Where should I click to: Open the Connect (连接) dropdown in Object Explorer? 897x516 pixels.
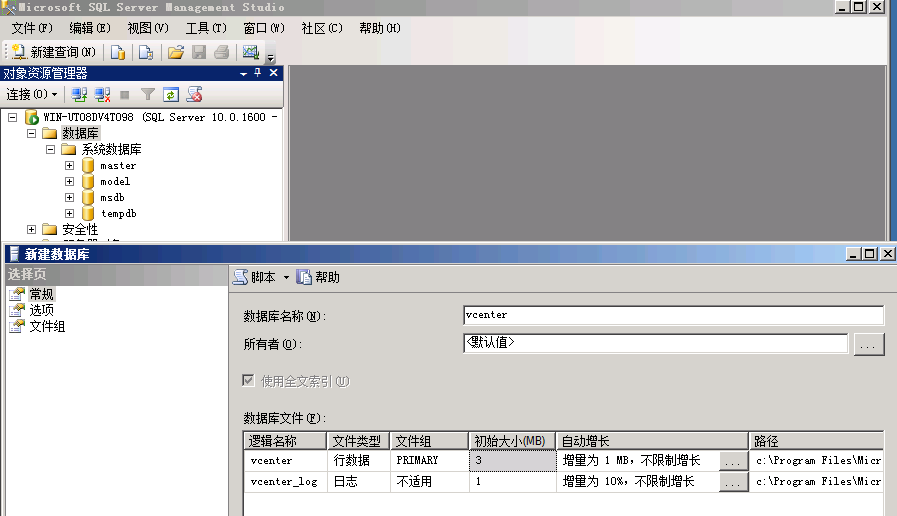pos(32,94)
